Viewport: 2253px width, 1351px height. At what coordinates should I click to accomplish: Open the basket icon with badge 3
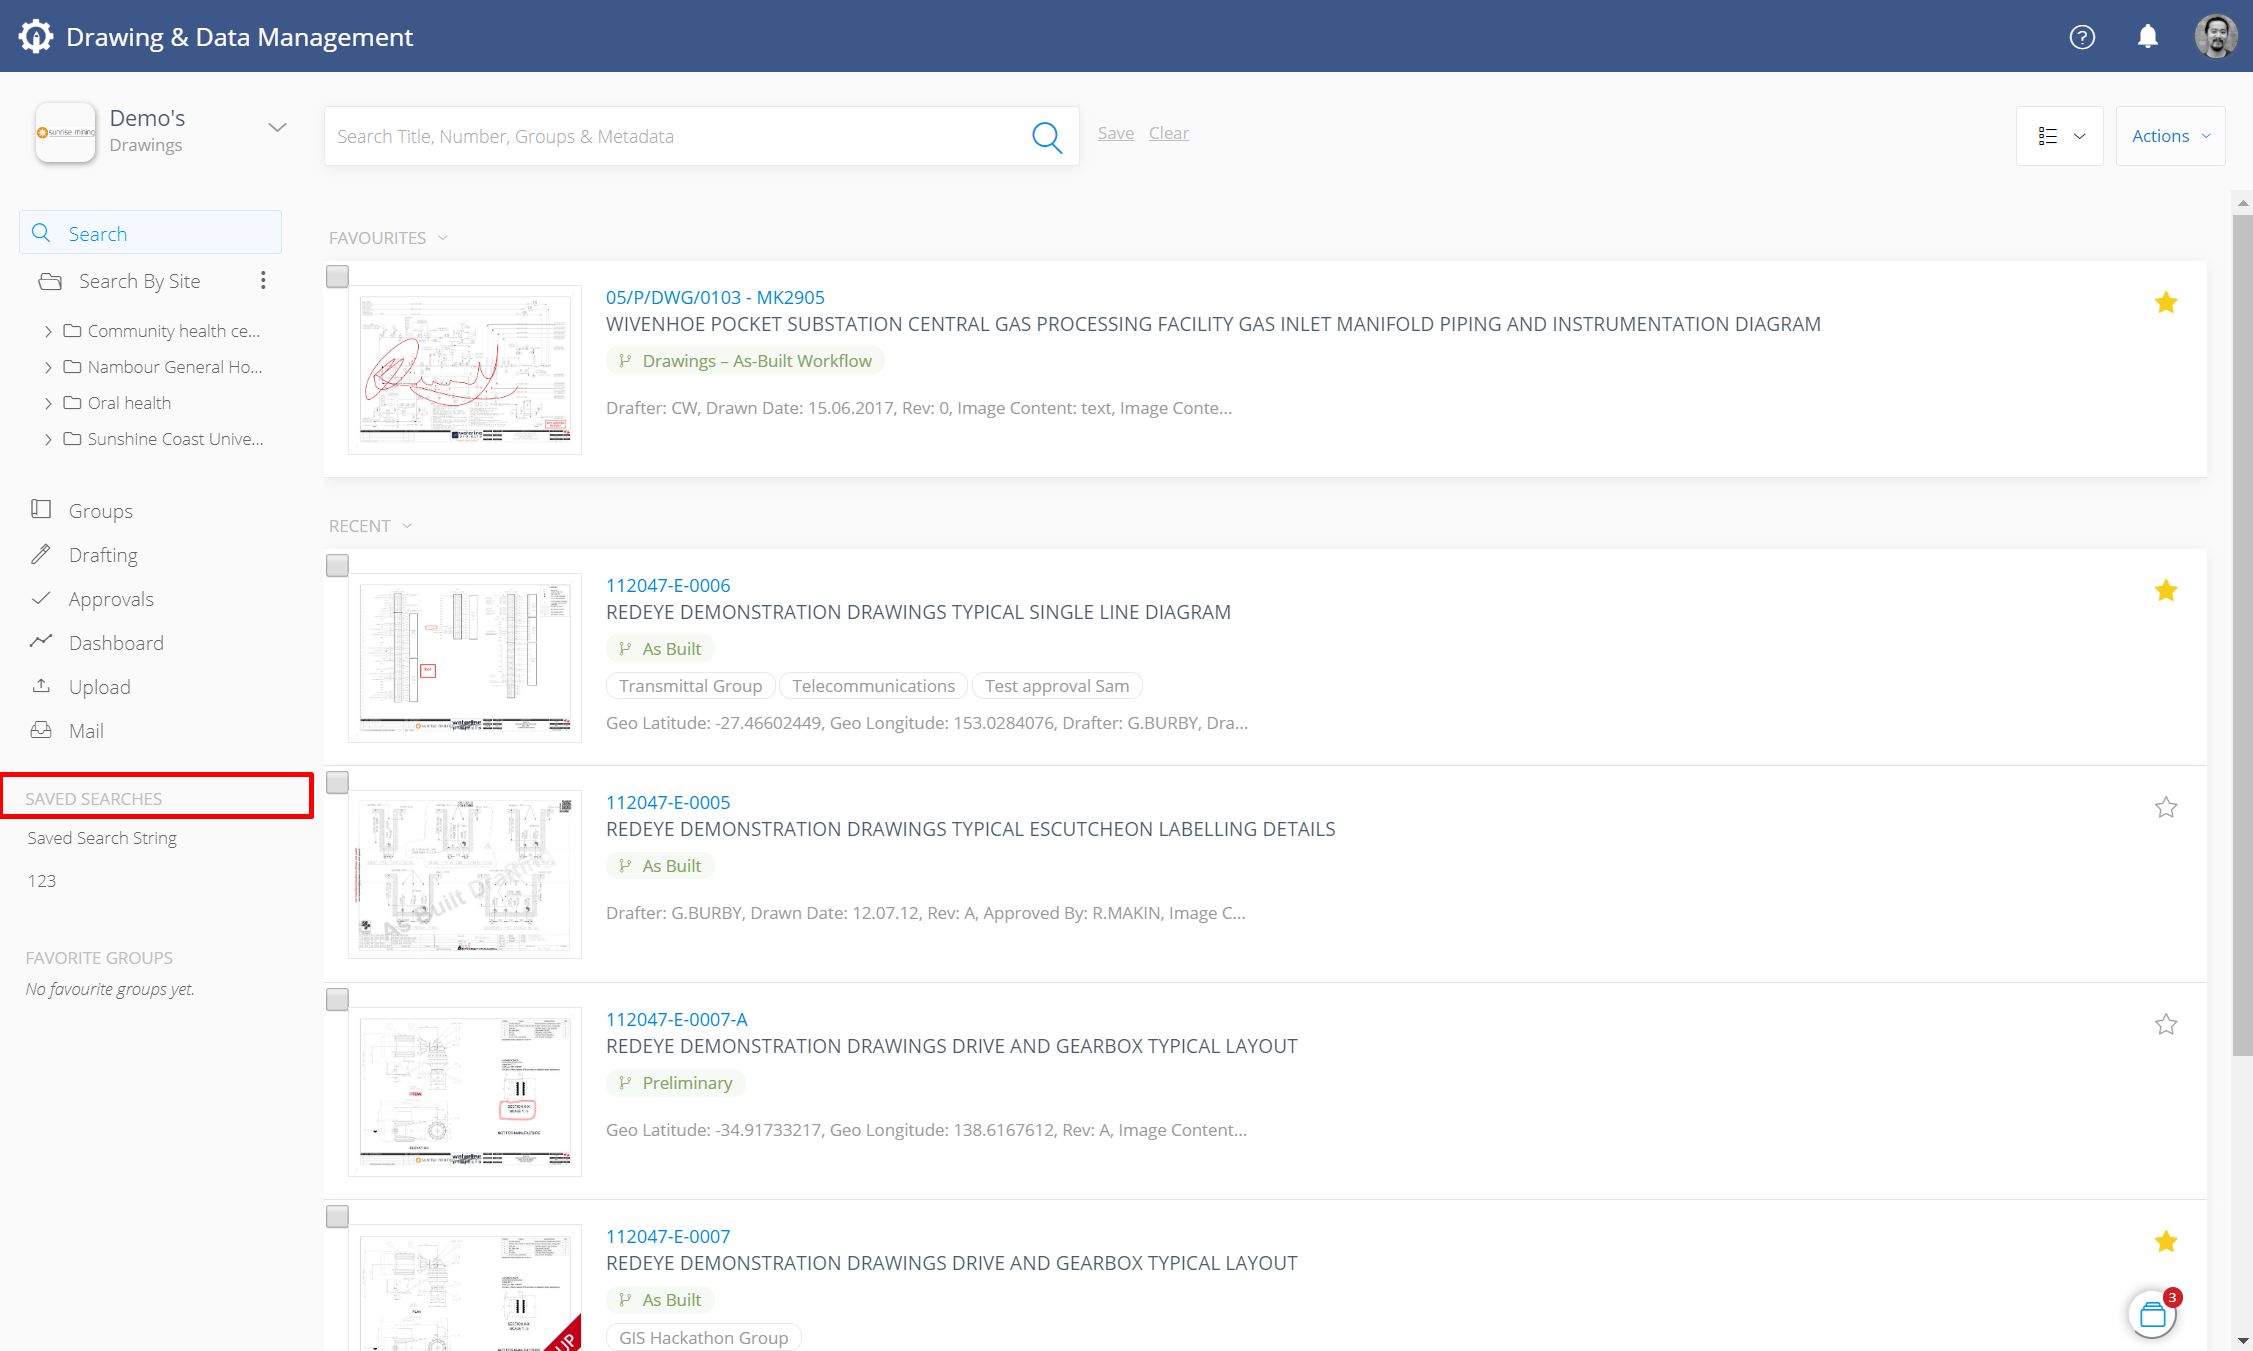[x=2152, y=1314]
